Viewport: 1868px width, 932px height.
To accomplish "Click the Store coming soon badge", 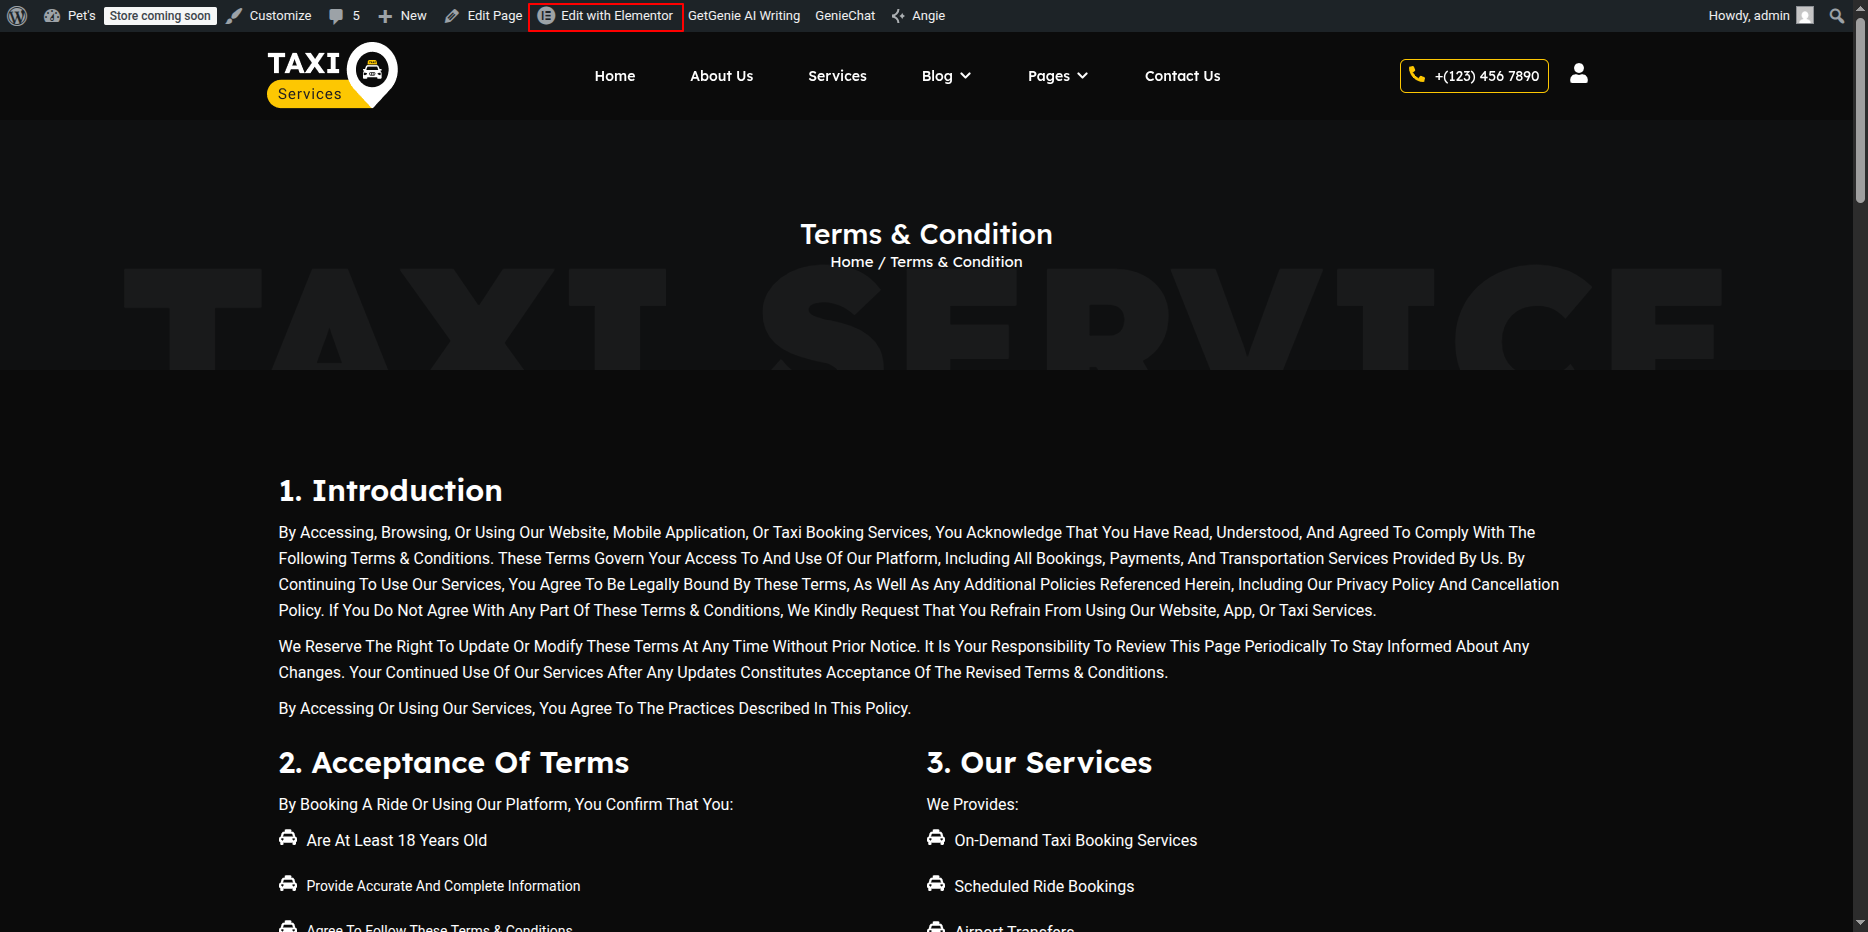I will coord(160,16).
